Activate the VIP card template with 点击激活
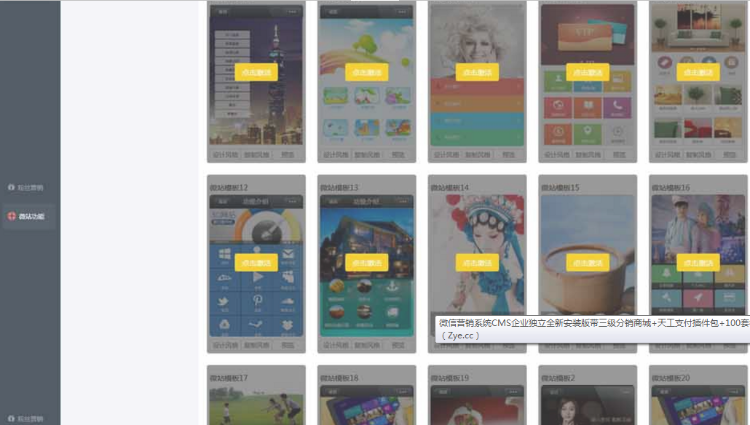This screenshot has width=750, height=425. [x=587, y=72]
